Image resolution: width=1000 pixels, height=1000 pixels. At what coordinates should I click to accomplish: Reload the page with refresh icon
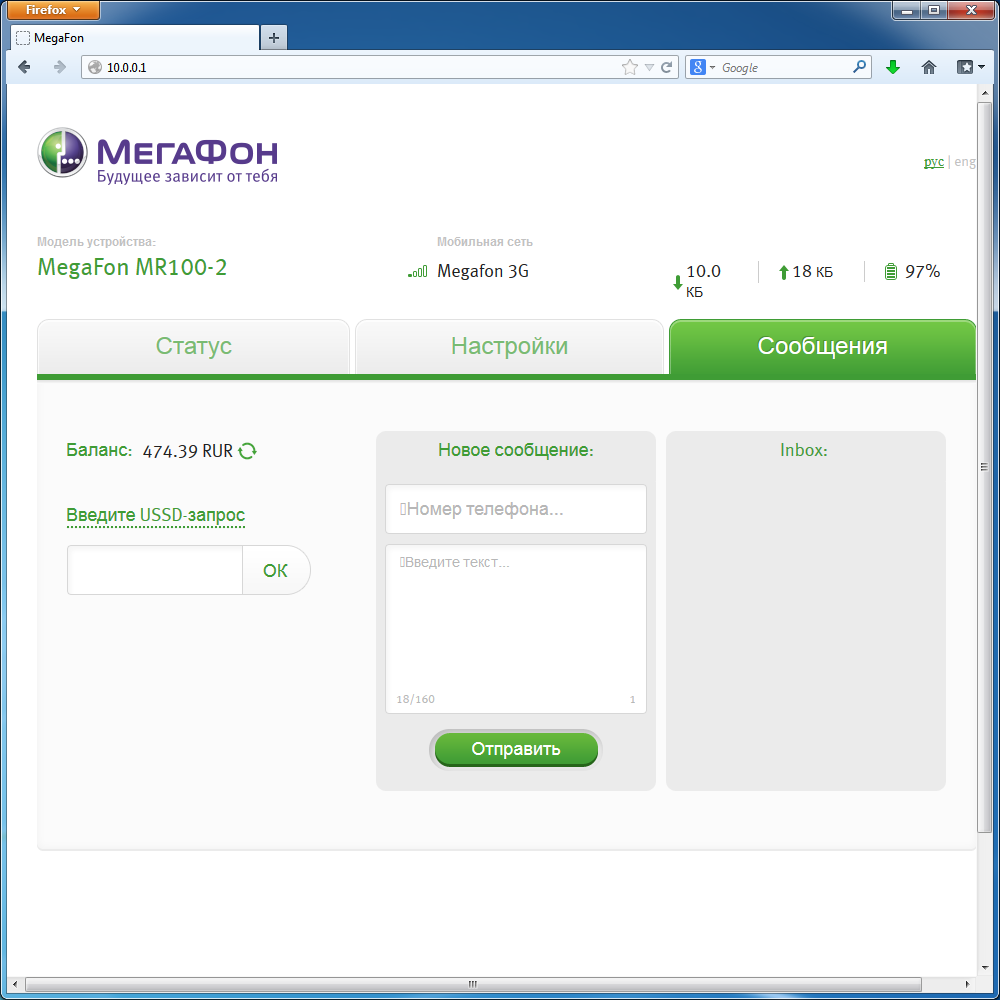click(666, 67)
